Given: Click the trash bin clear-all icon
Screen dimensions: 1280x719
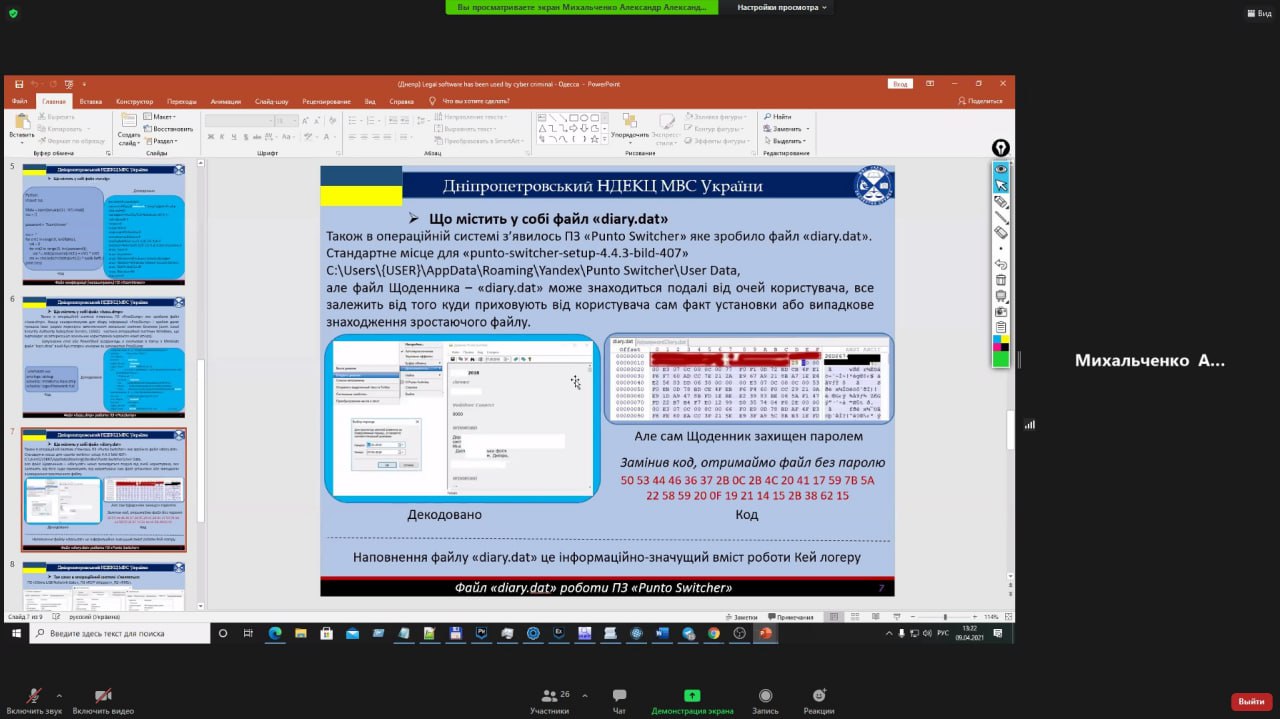Looking at the screenshot, I should point(1000,280).
